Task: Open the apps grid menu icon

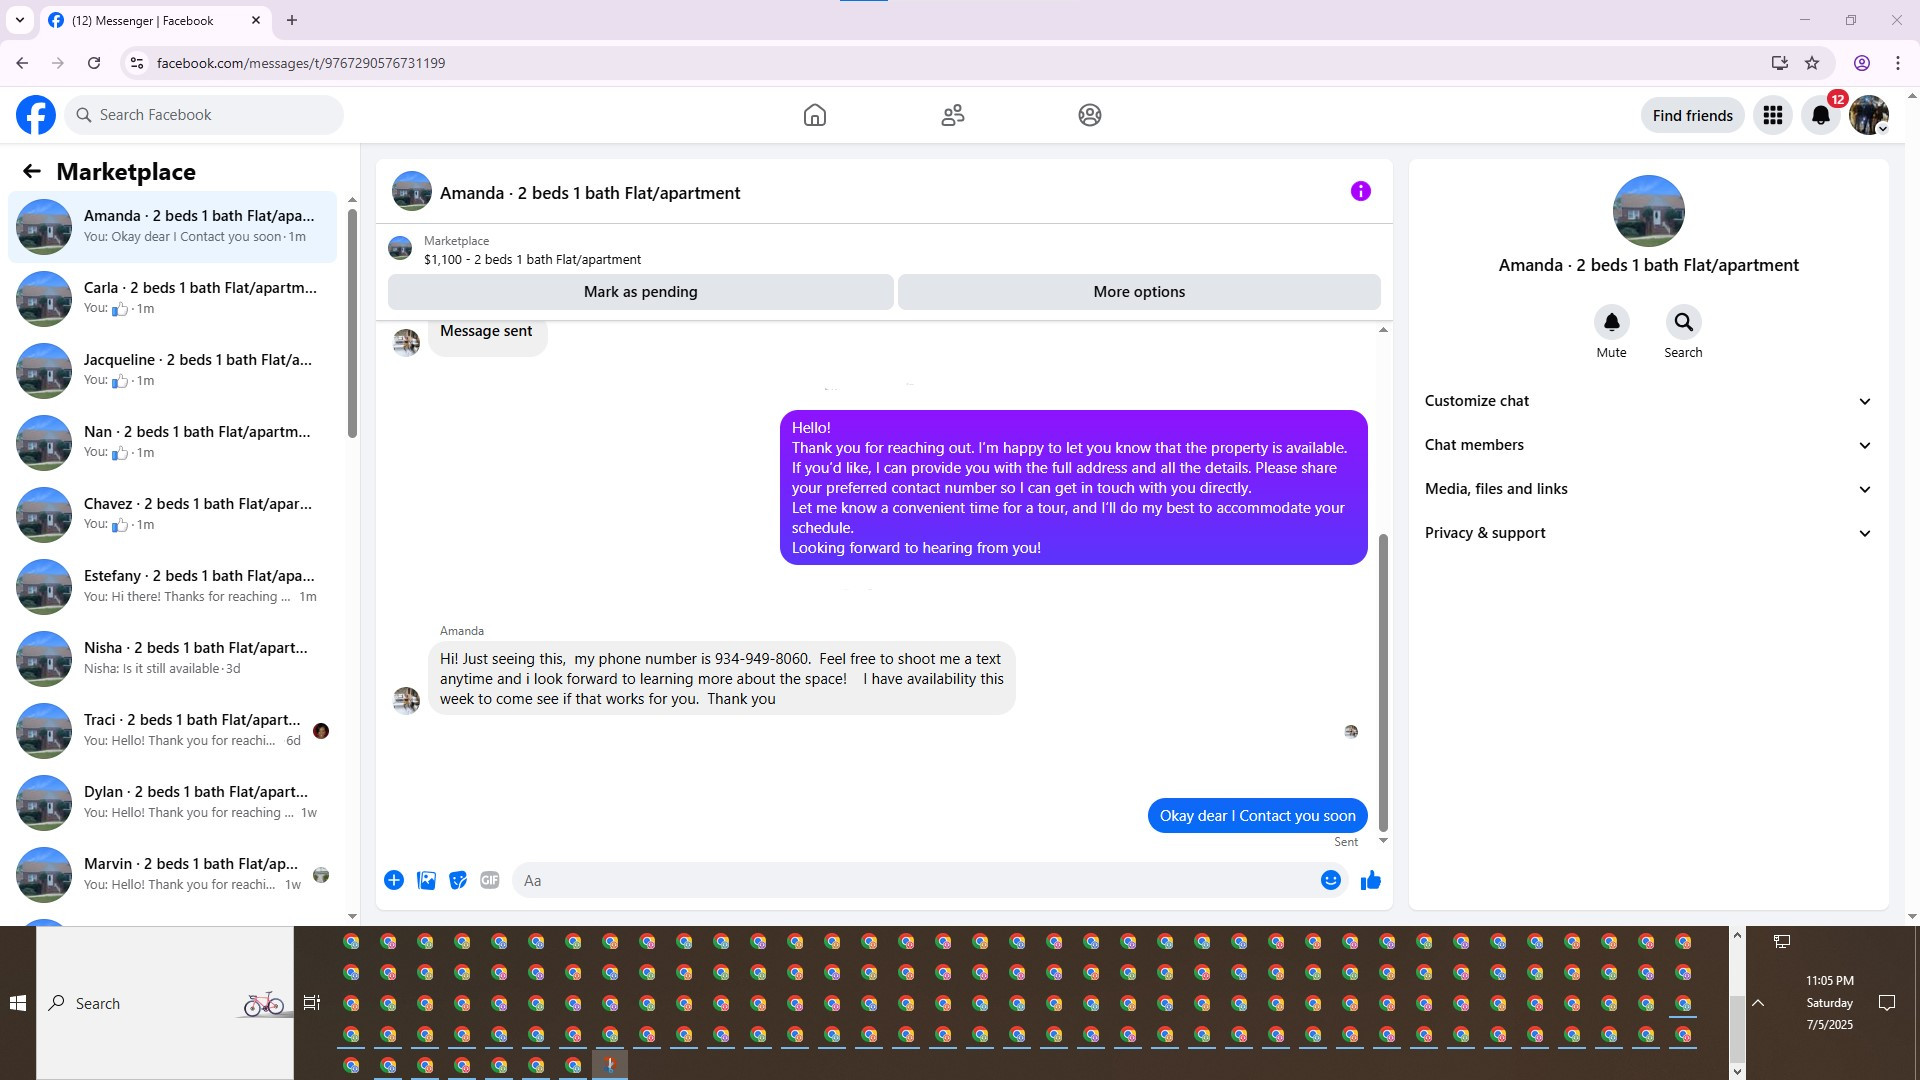Action: coord(1772,115)
